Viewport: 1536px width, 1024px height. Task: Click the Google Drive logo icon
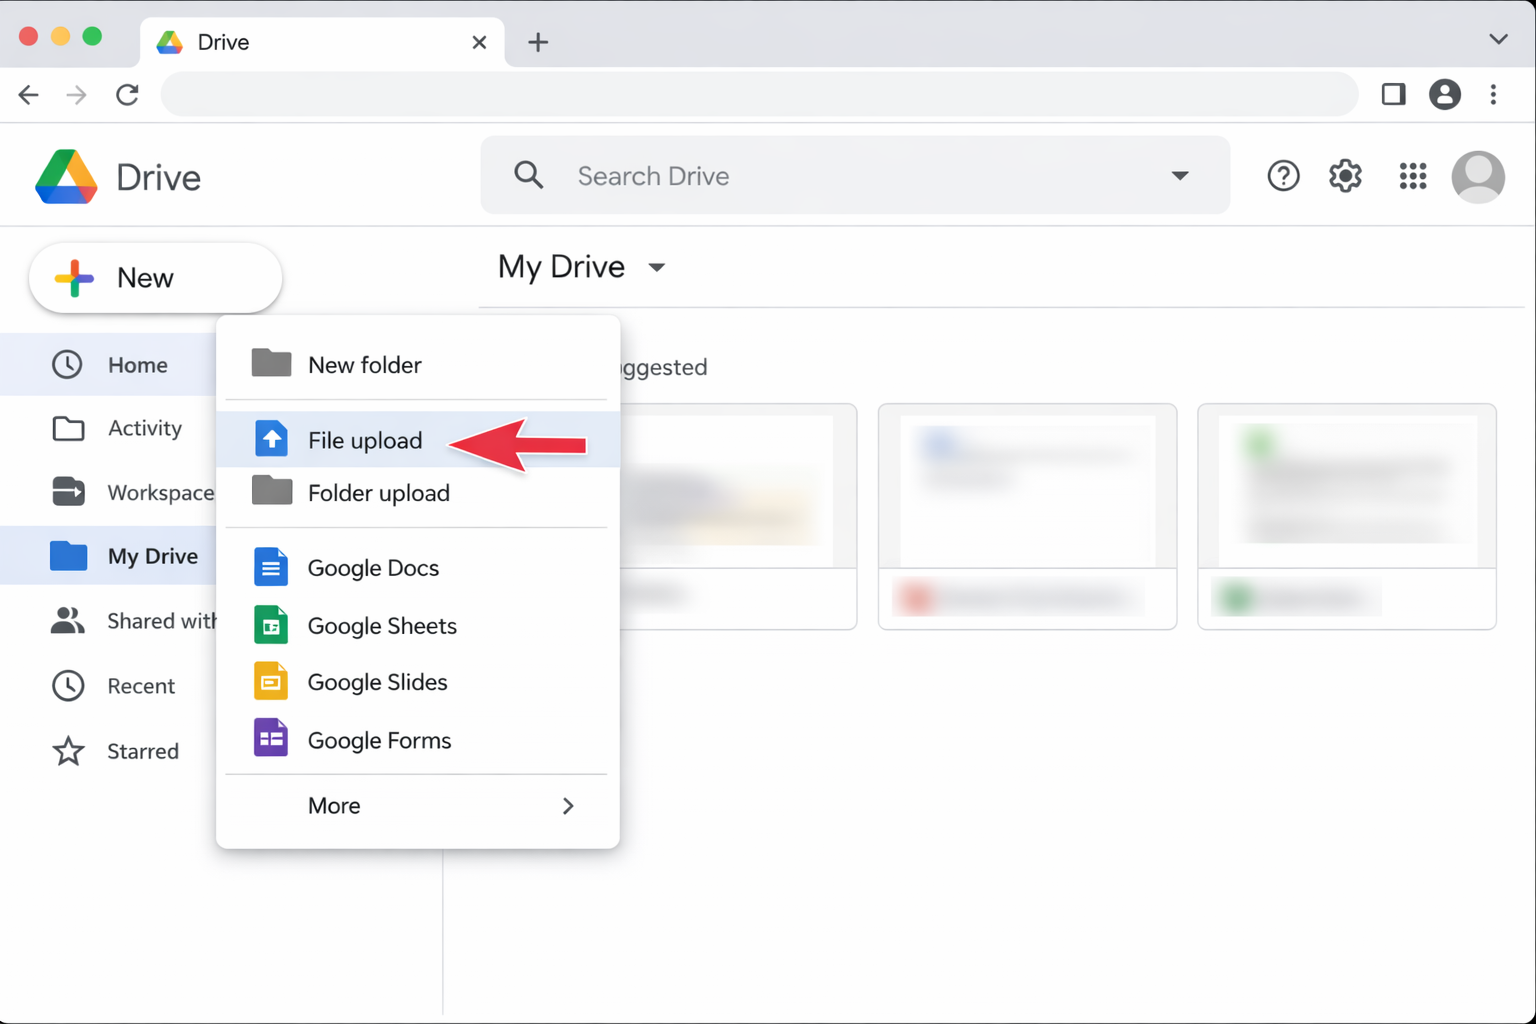66,177
